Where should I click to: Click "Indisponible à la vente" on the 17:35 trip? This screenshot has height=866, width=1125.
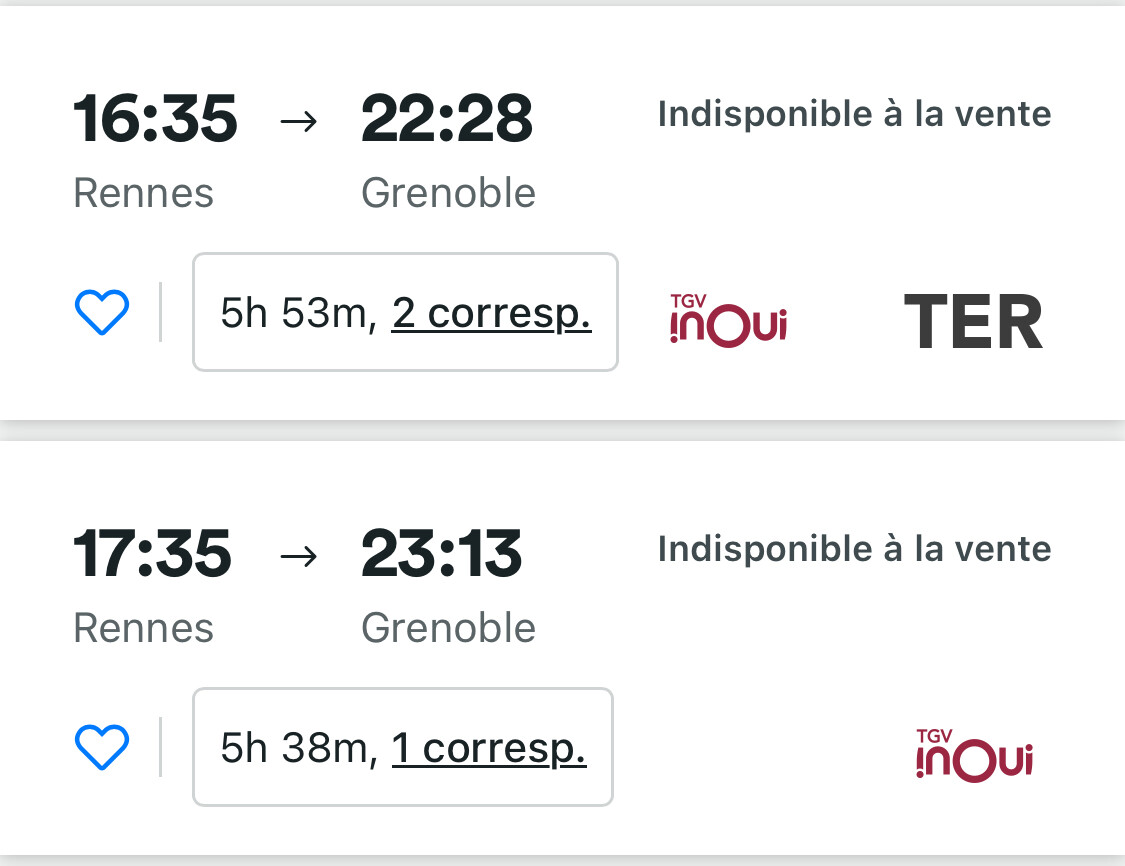(854, 549)
